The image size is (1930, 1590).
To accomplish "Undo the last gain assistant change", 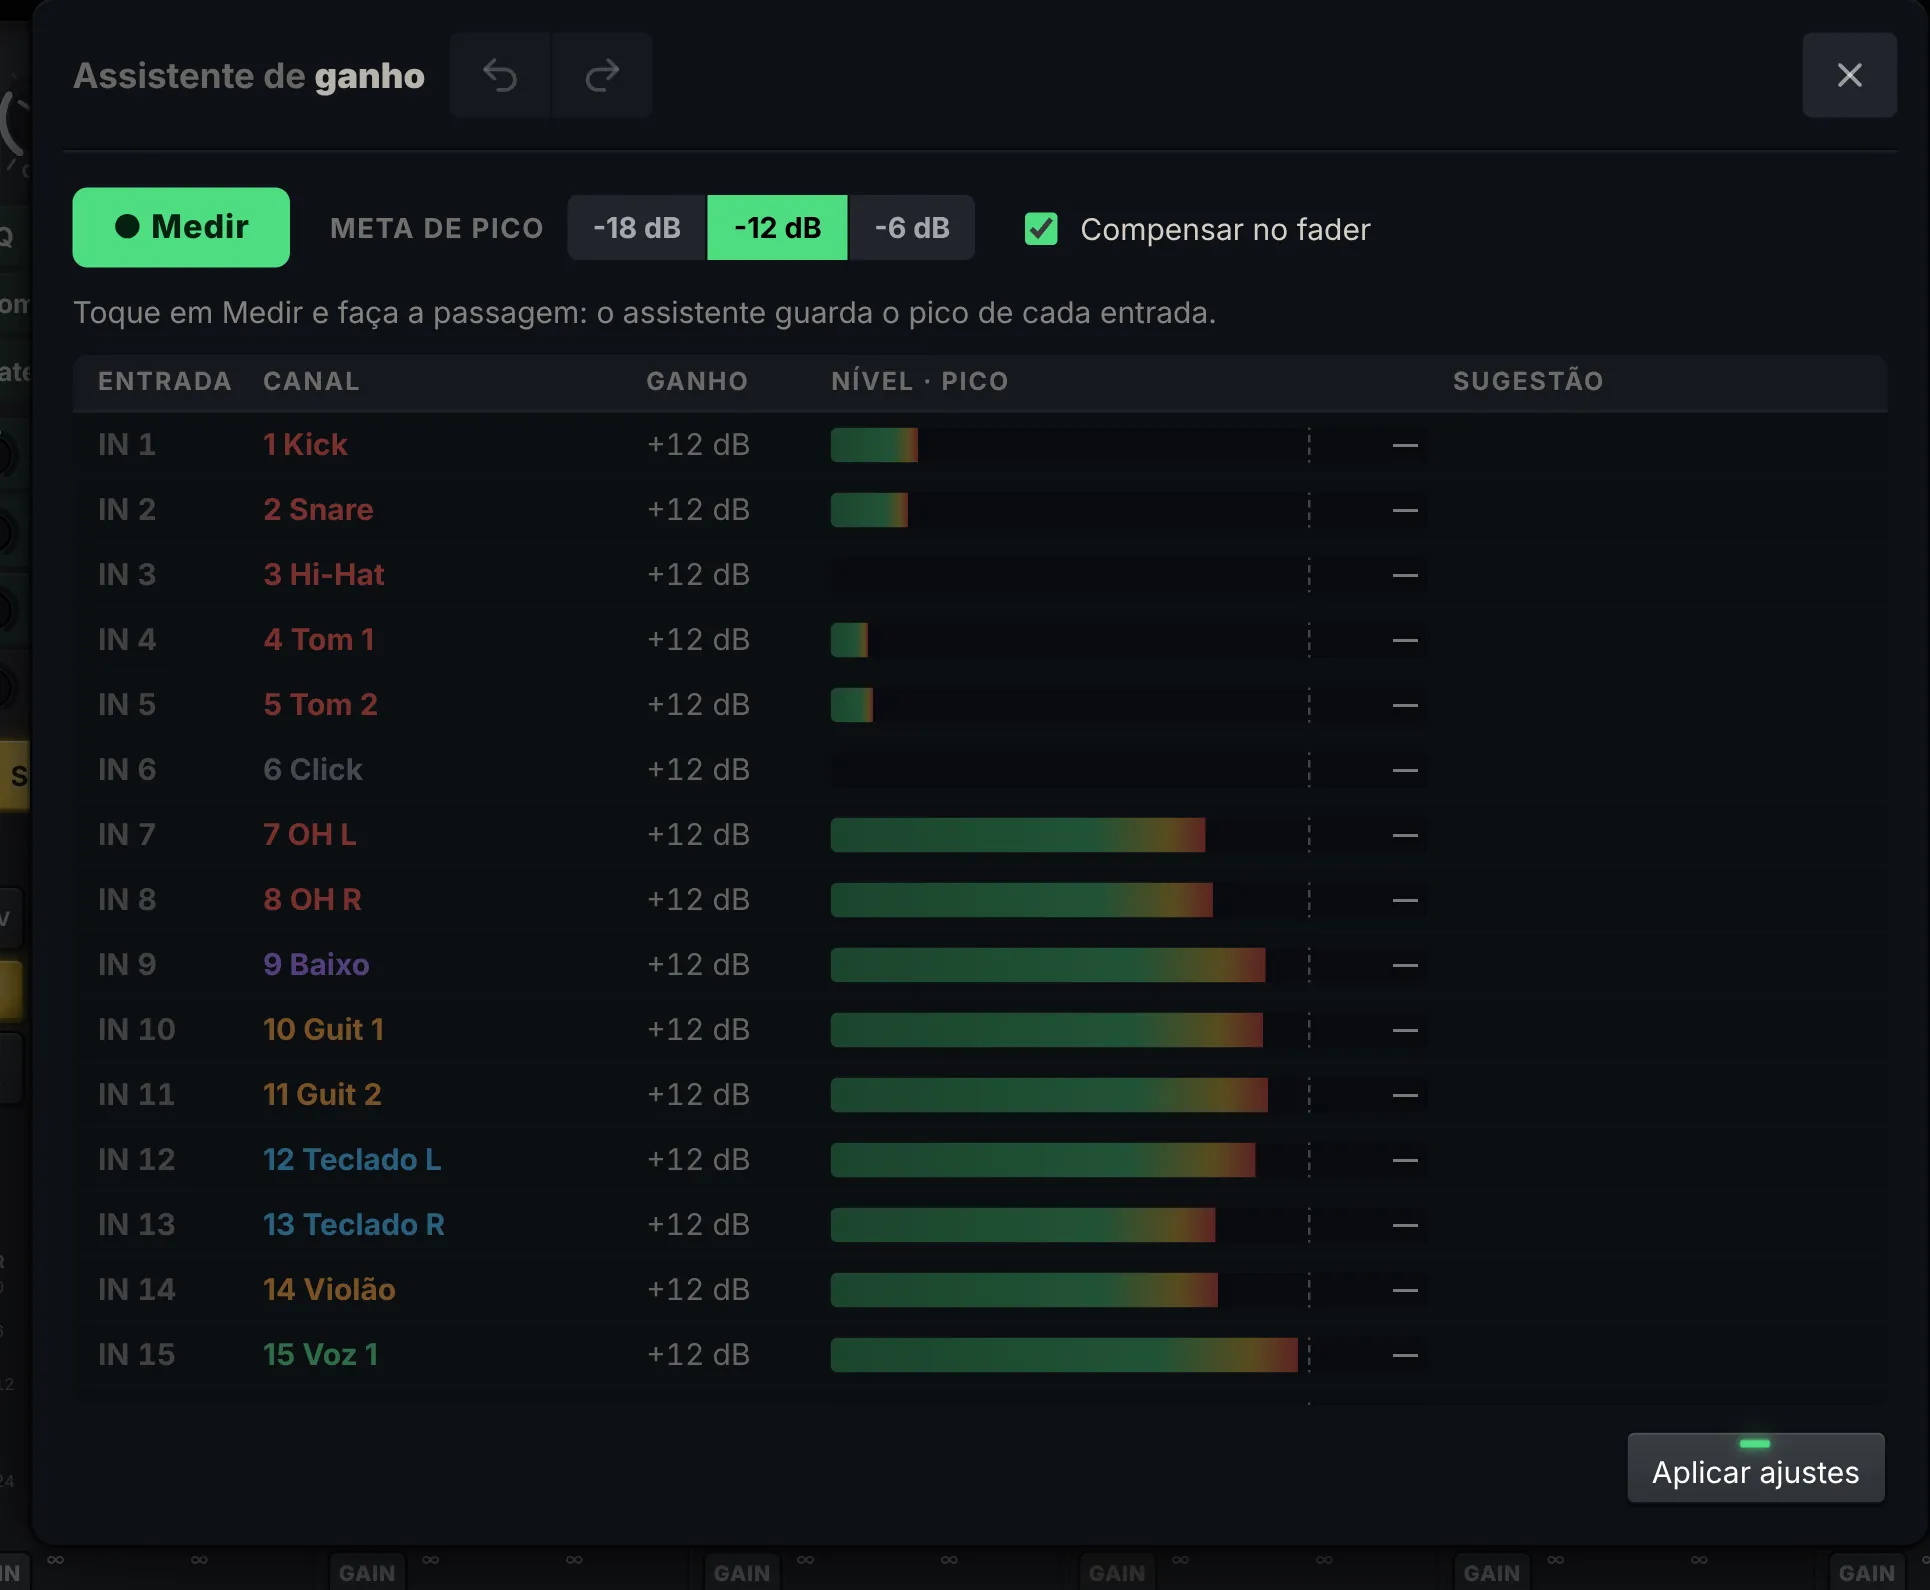I will 500,75.
